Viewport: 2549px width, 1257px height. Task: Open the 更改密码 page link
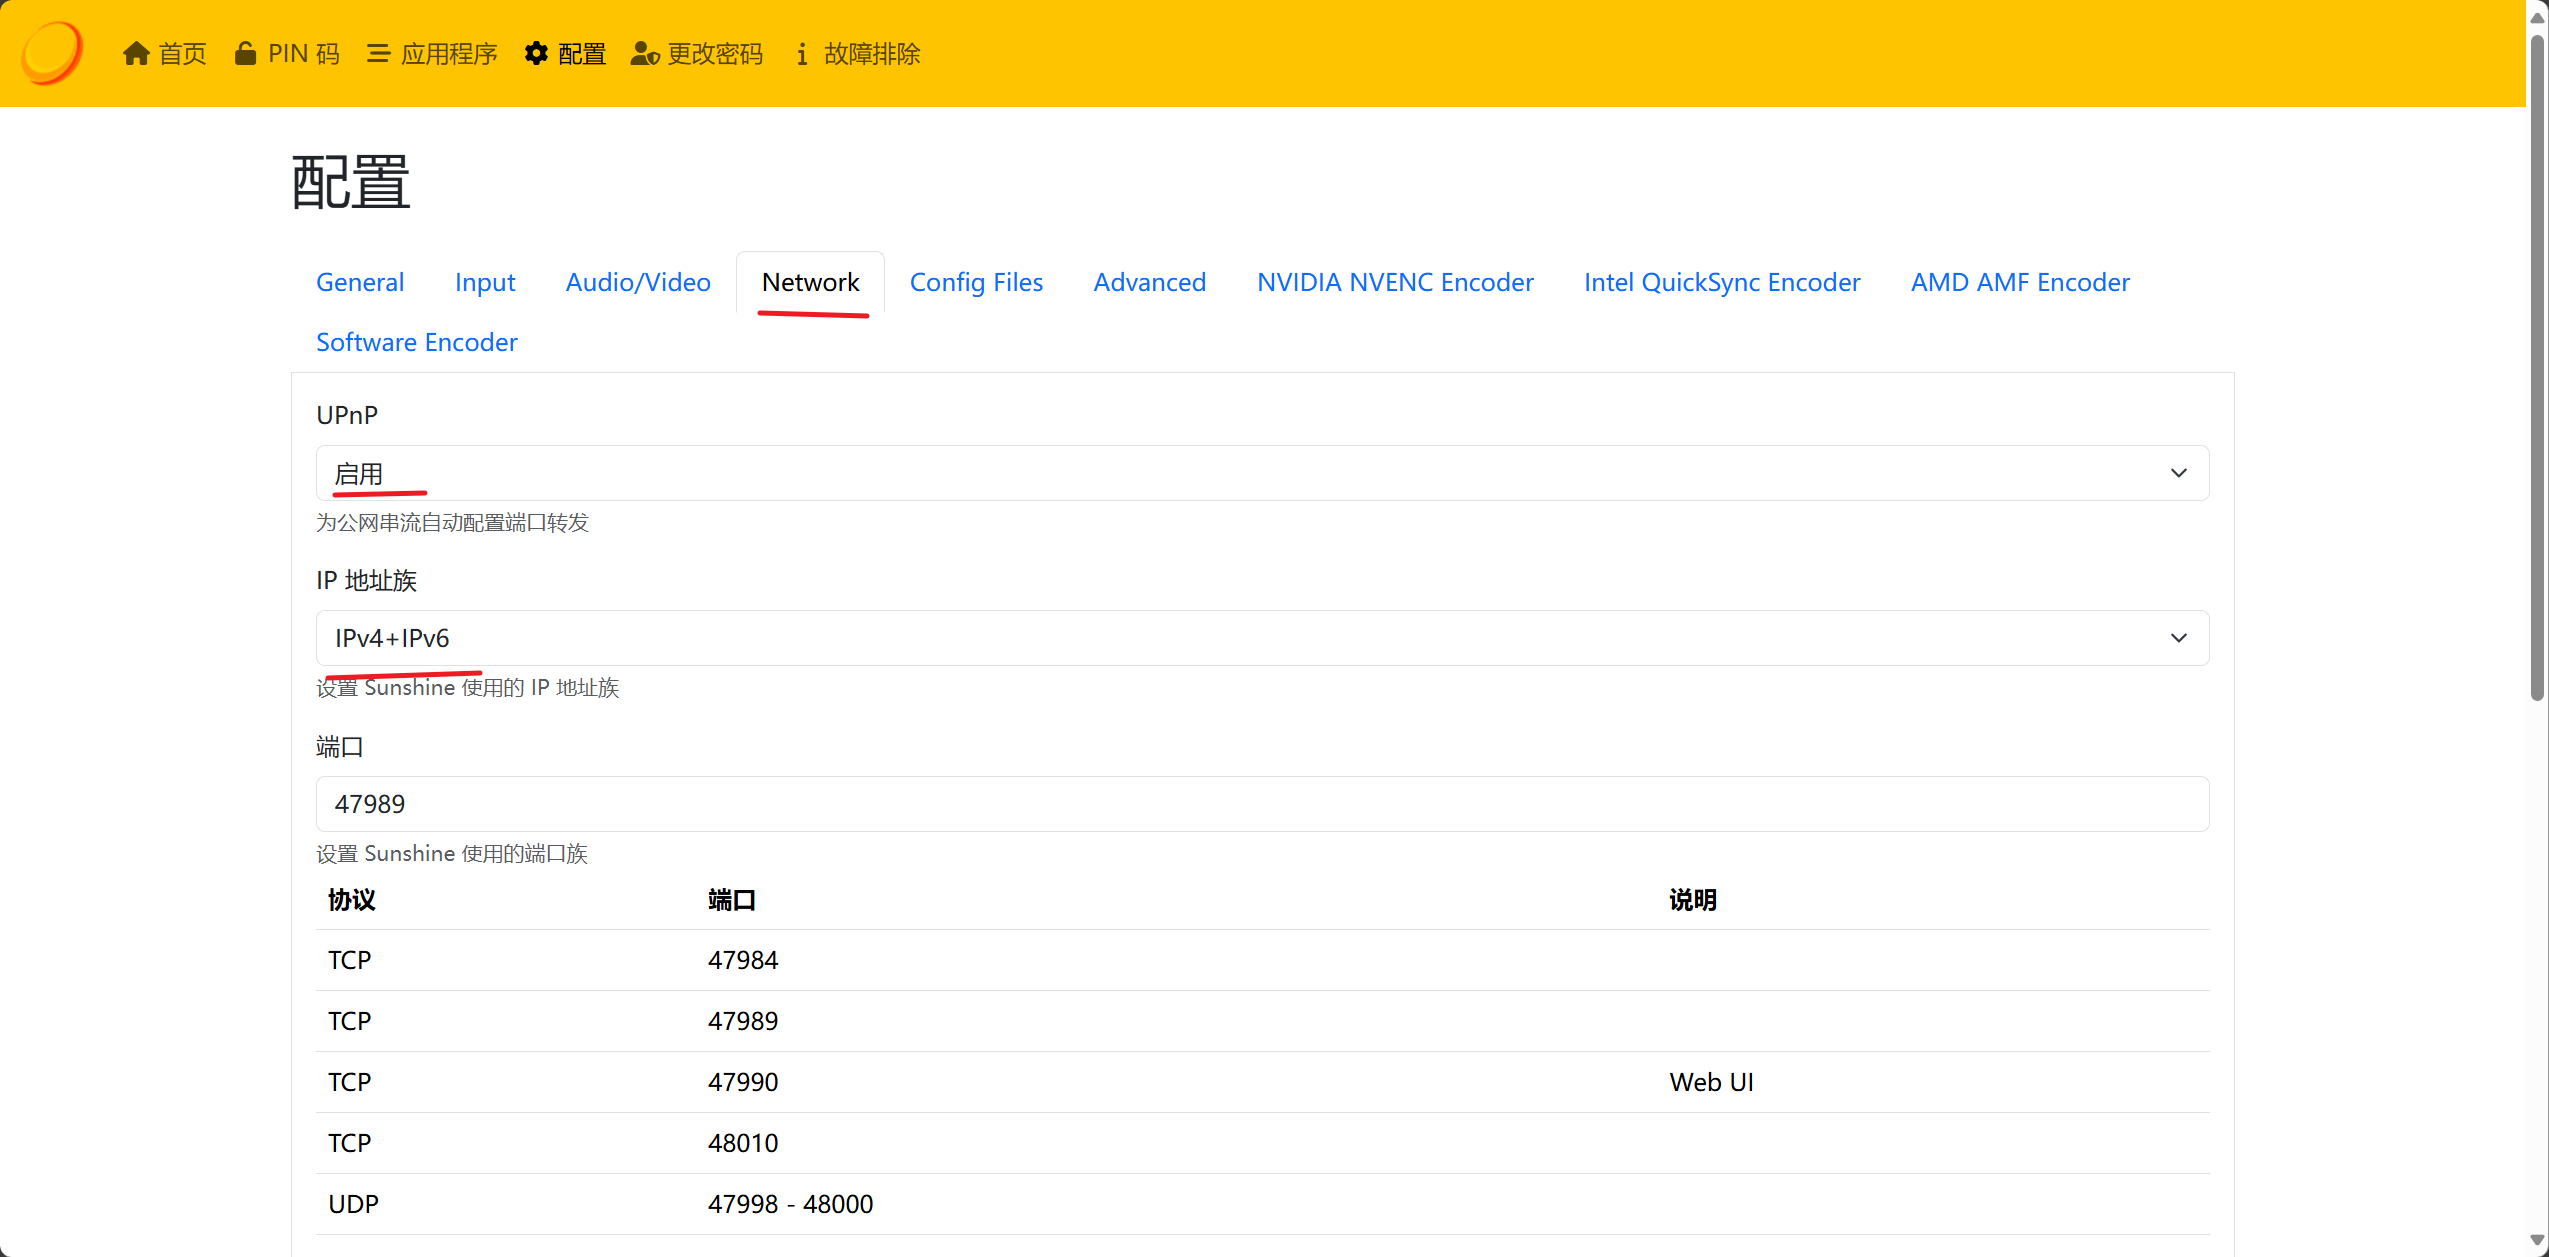coord(697,54)
